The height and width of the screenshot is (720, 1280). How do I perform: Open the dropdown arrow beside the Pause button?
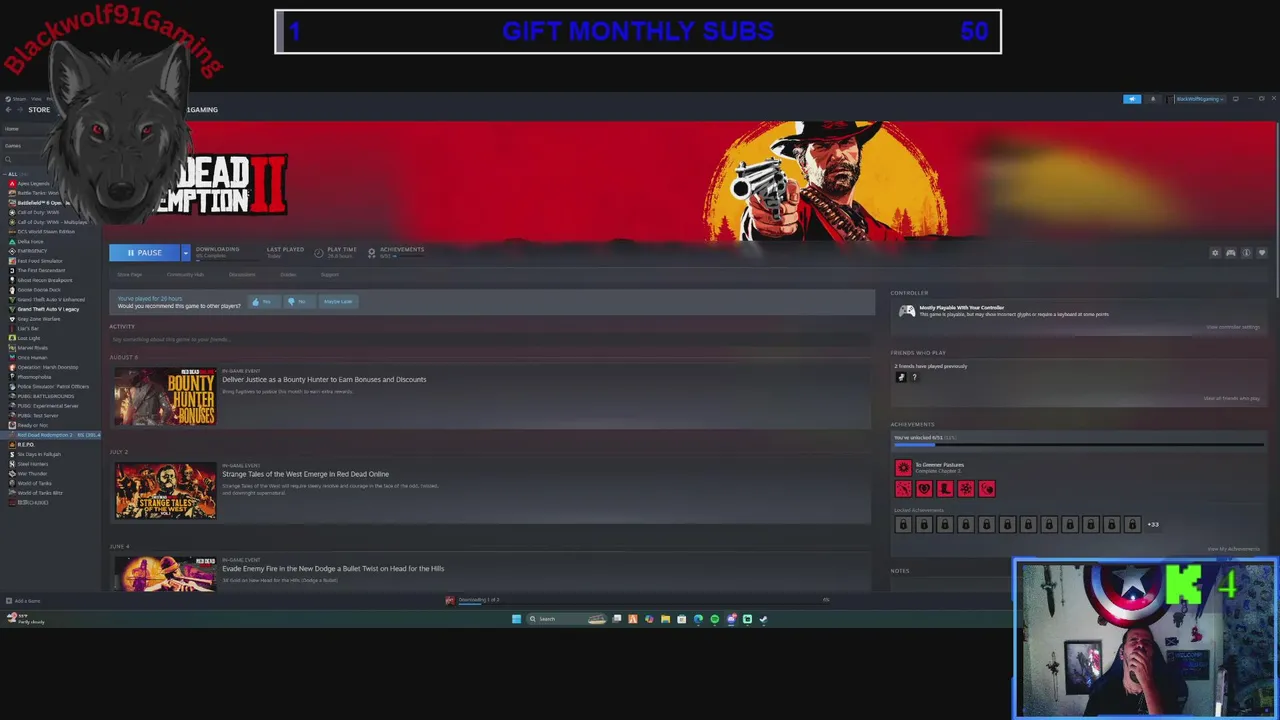tap(185, 253)
